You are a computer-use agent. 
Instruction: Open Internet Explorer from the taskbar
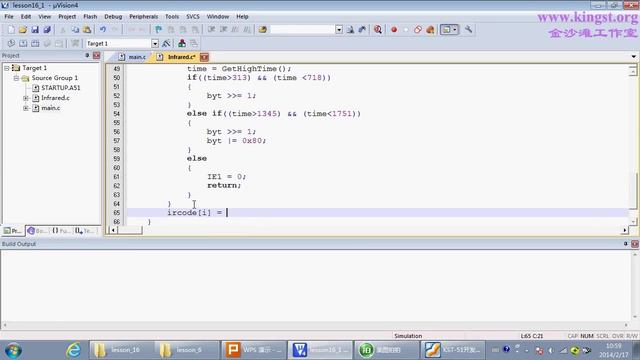click(x=73, y=350)
